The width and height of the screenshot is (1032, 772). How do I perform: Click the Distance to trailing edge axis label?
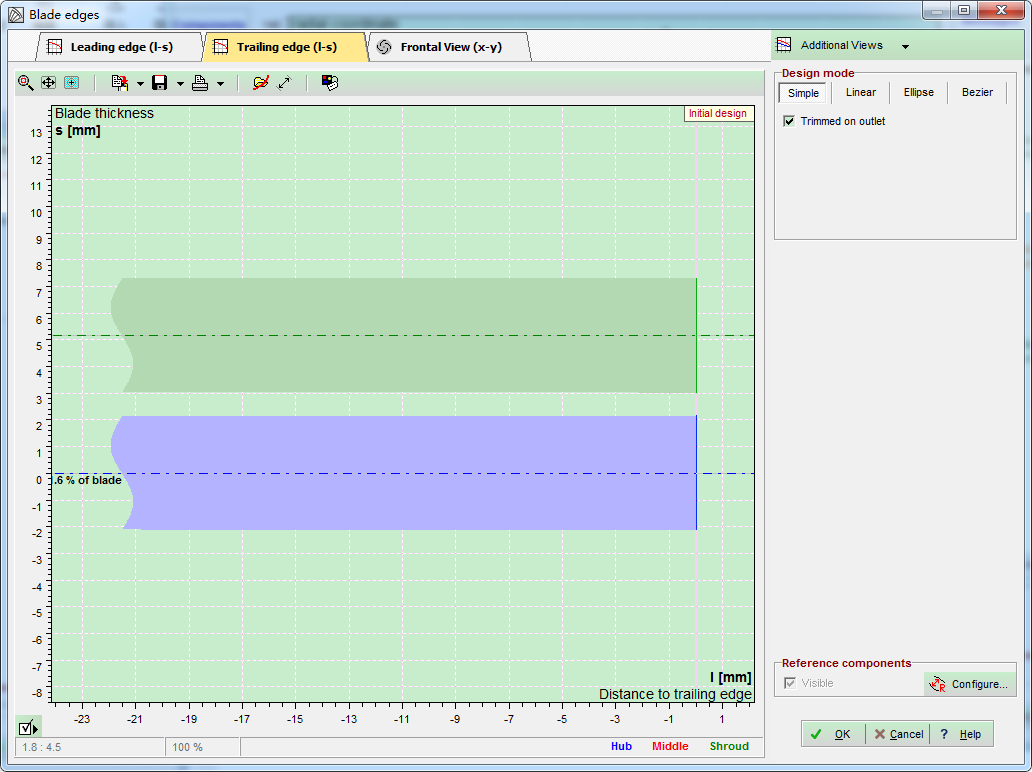click(675, 694)
